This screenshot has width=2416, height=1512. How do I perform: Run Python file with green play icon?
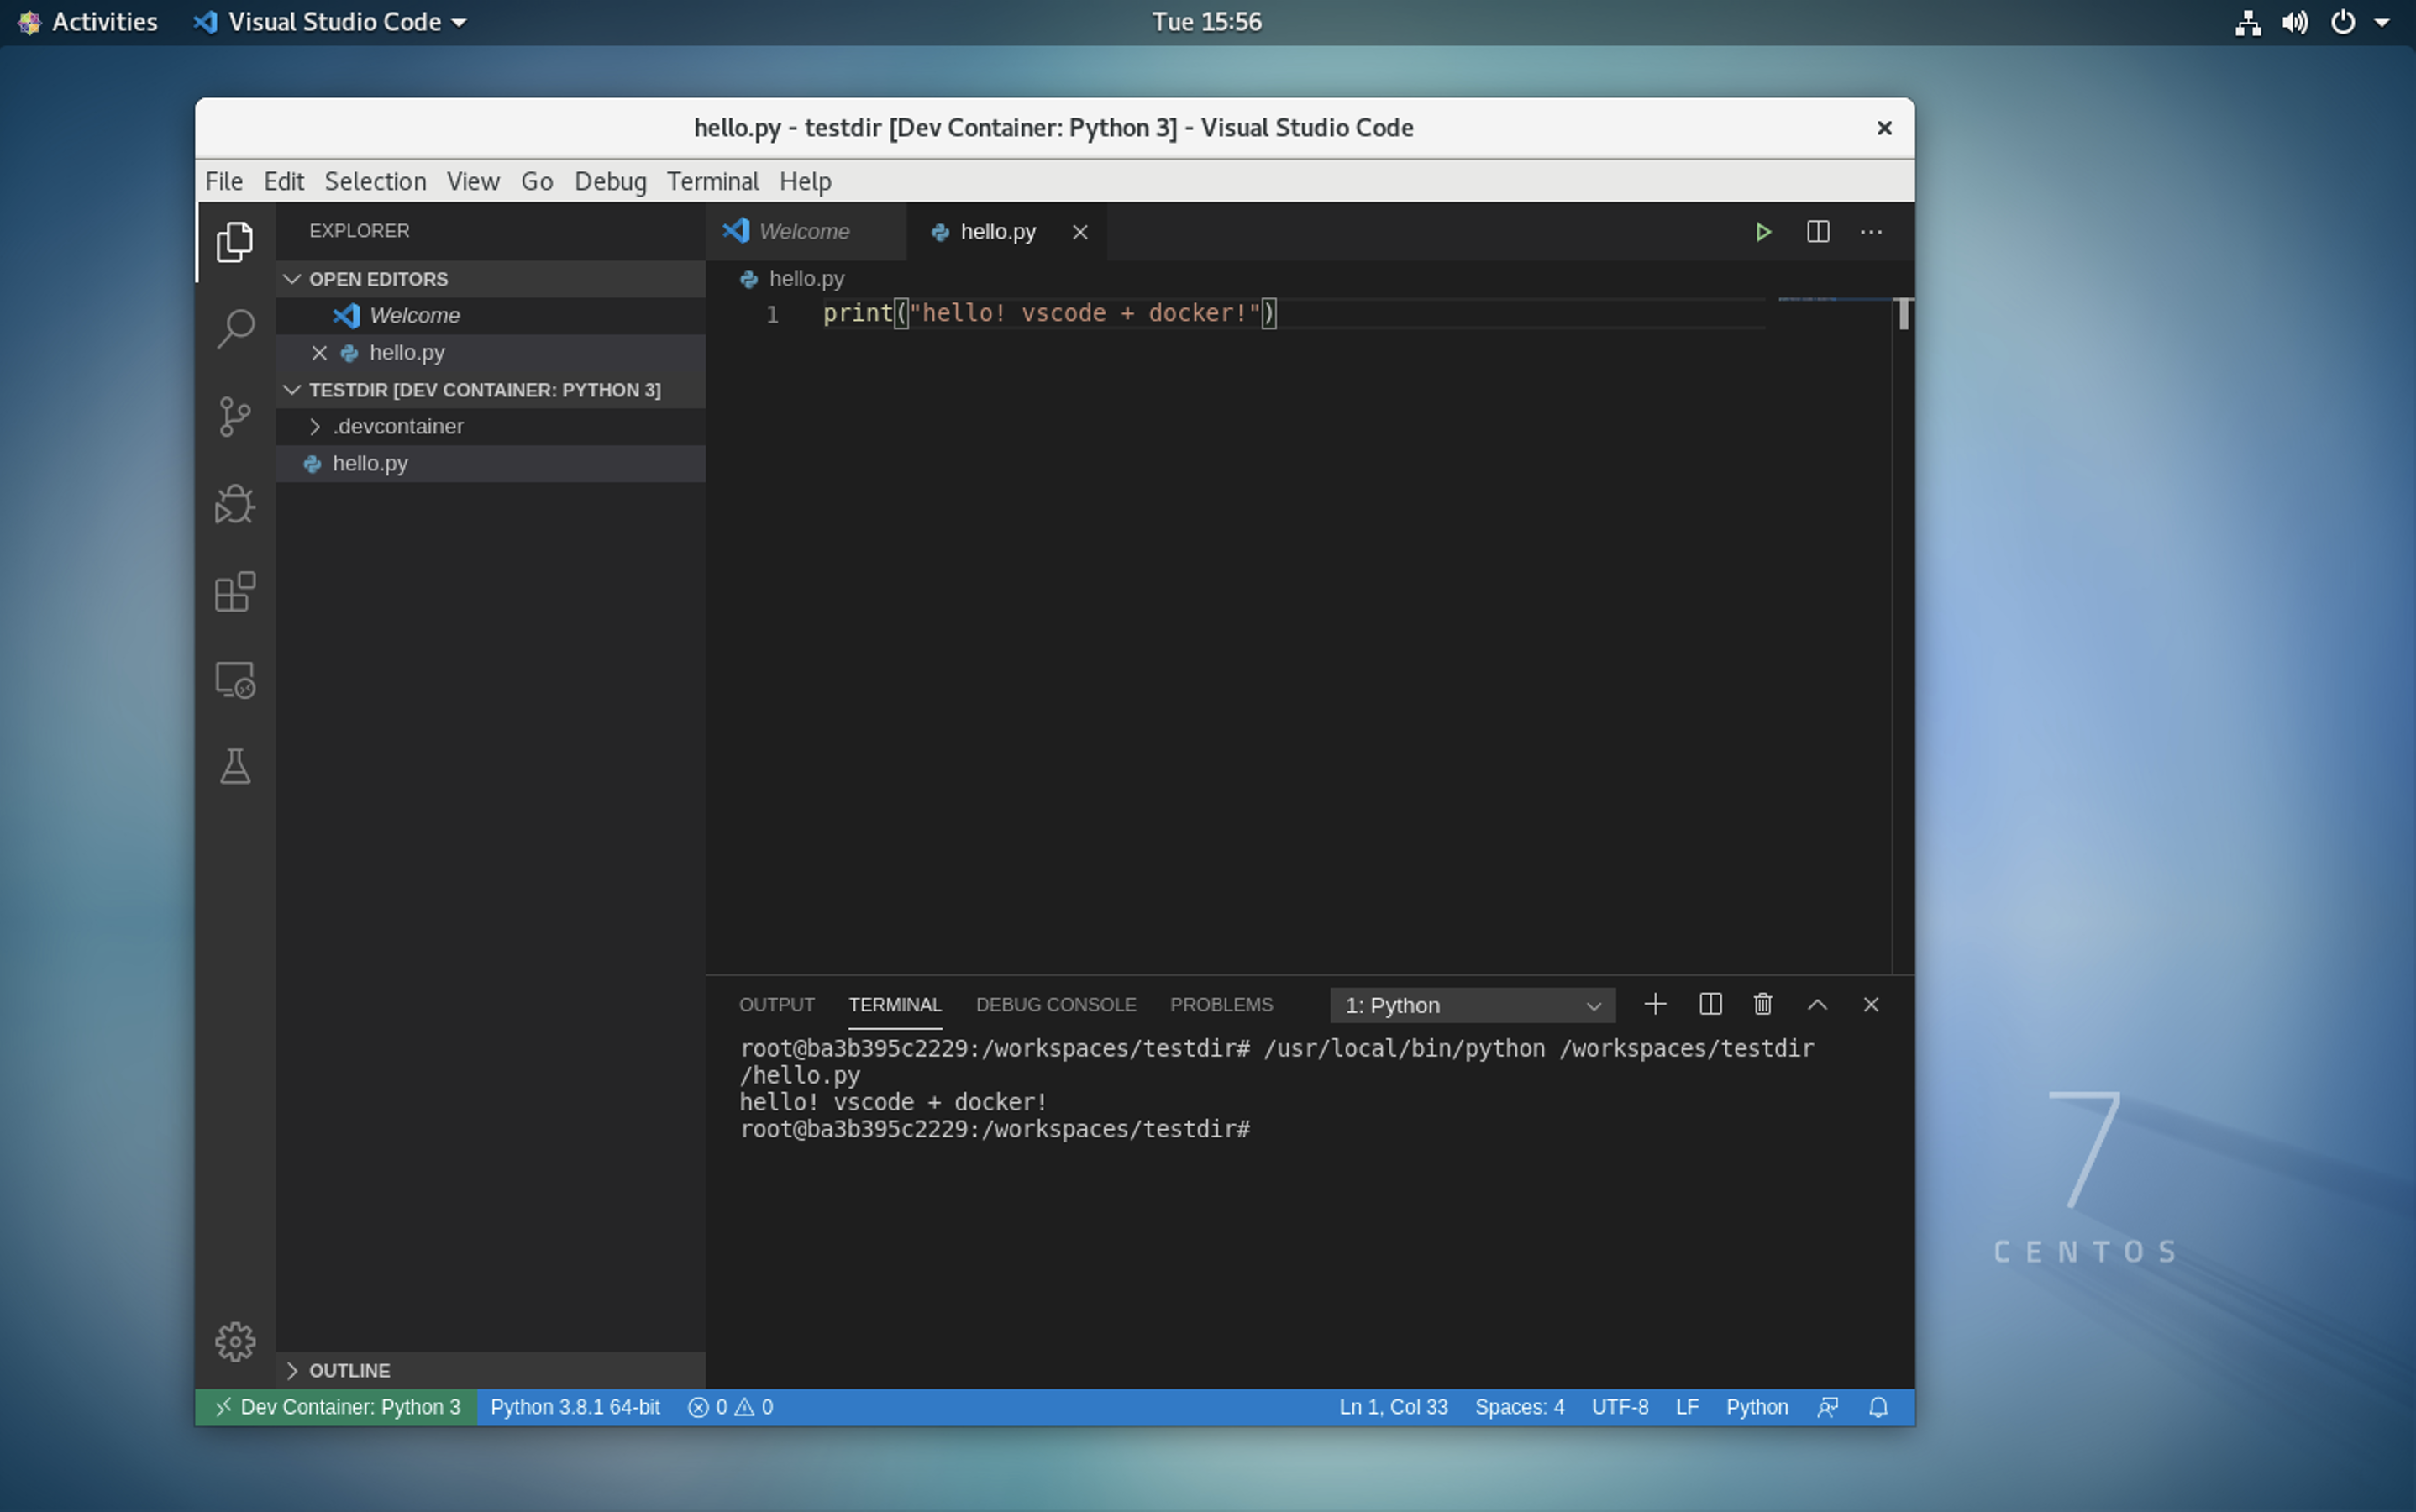[1763, 232]
